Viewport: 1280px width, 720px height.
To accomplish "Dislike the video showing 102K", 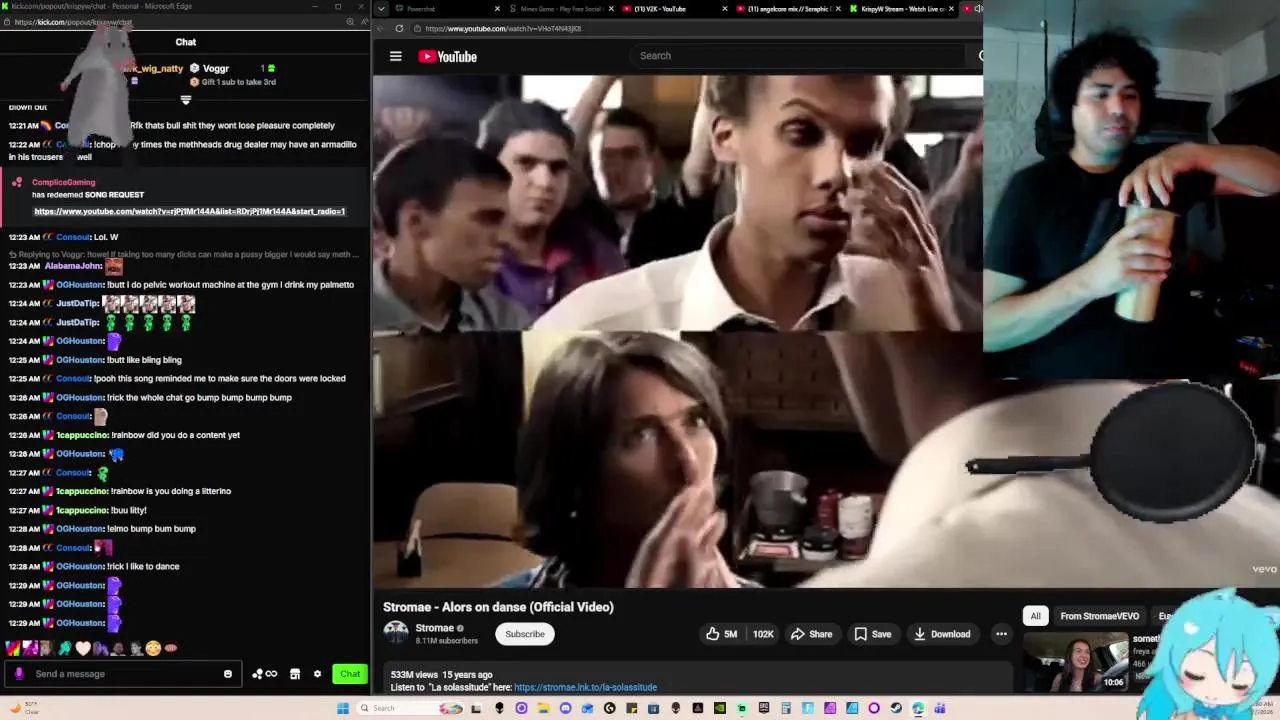I will [x=763, y=634].
